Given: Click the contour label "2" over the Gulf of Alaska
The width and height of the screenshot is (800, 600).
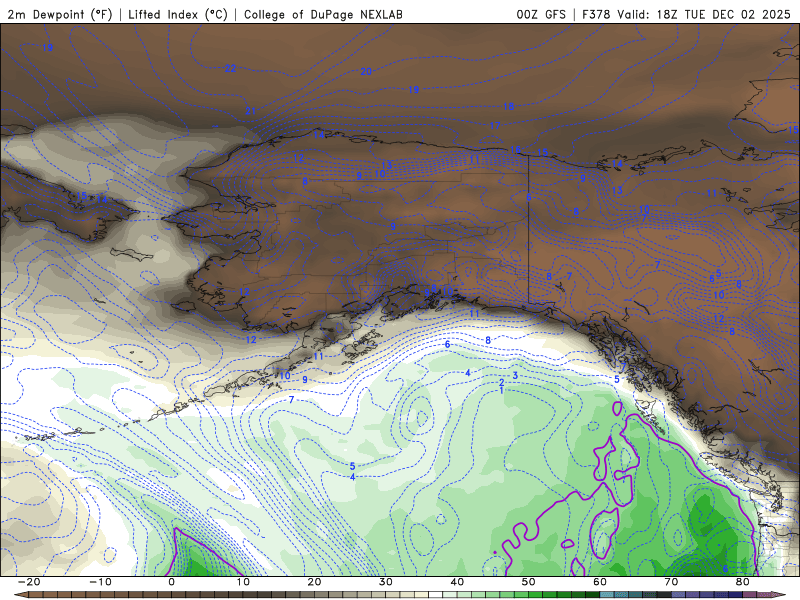Looking at the screenshot, I should pos(502,383).
